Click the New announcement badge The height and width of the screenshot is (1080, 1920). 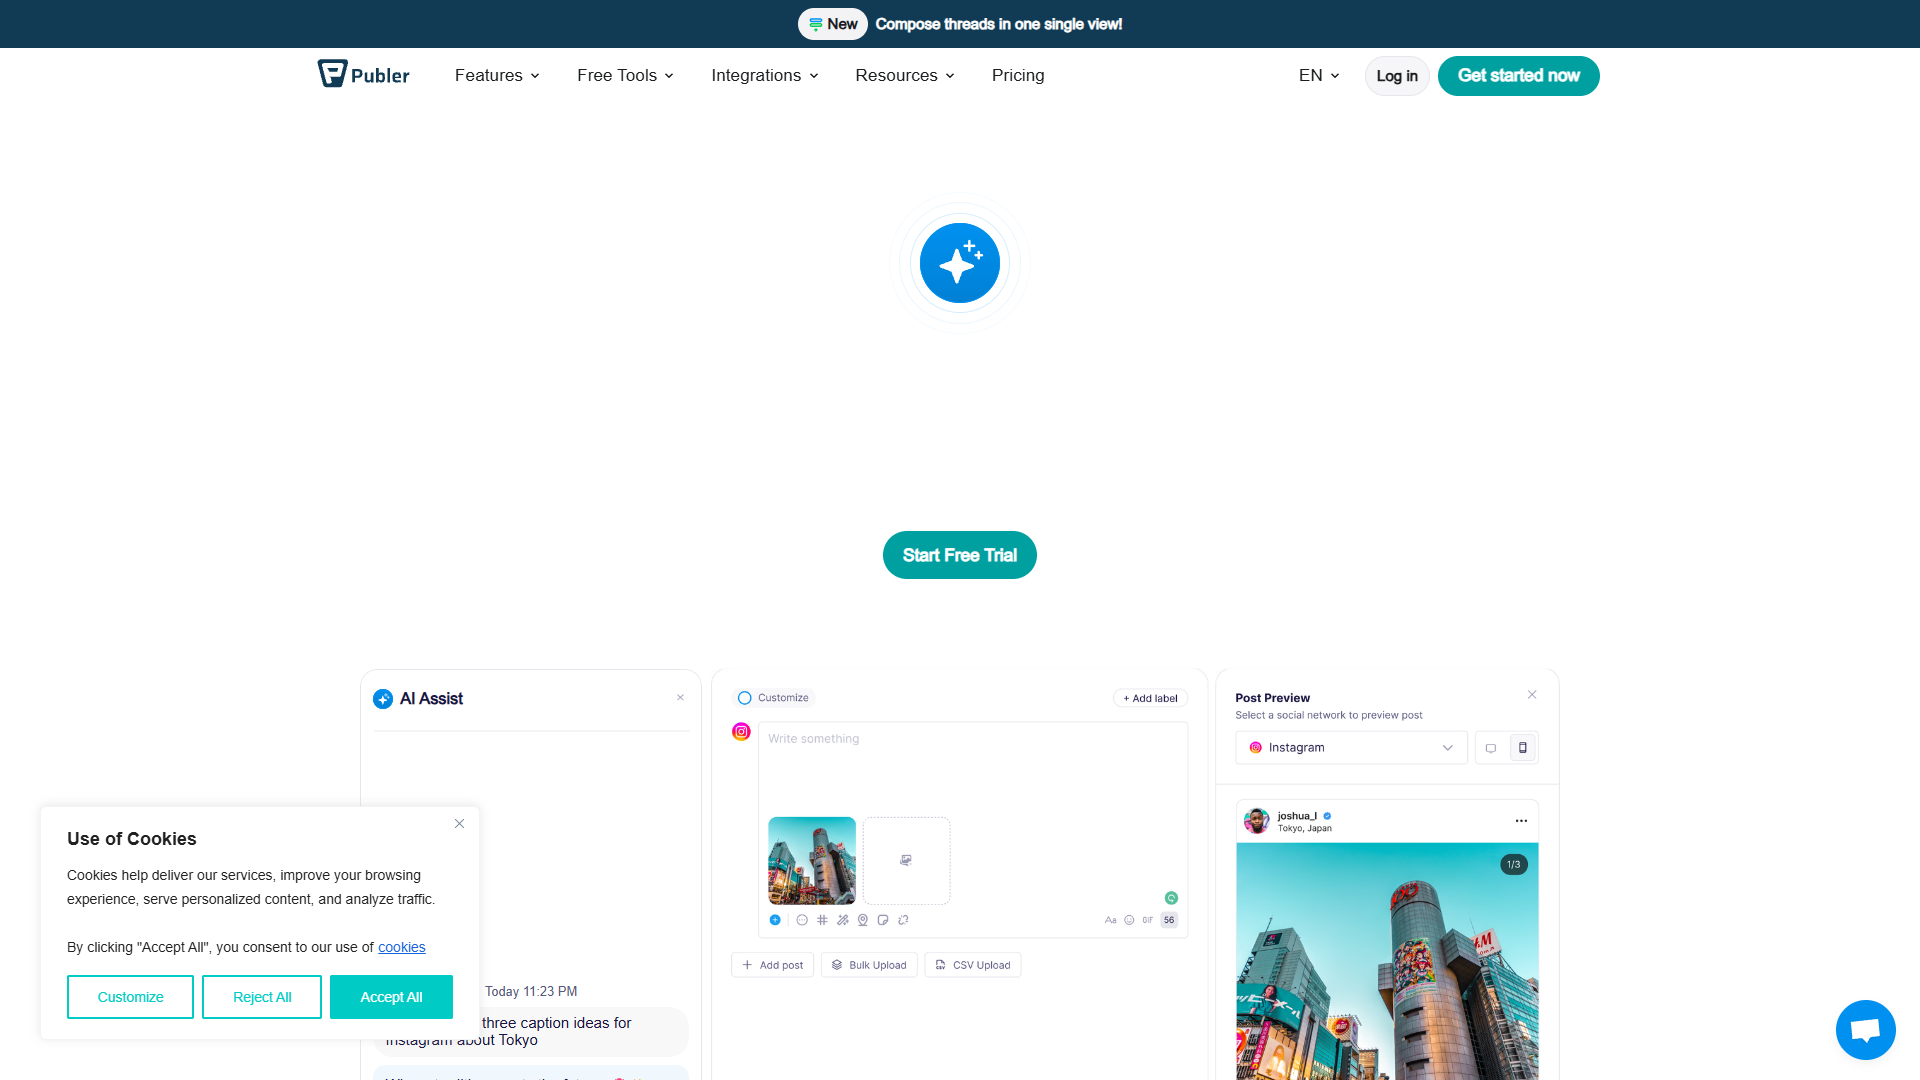[833, 24]
